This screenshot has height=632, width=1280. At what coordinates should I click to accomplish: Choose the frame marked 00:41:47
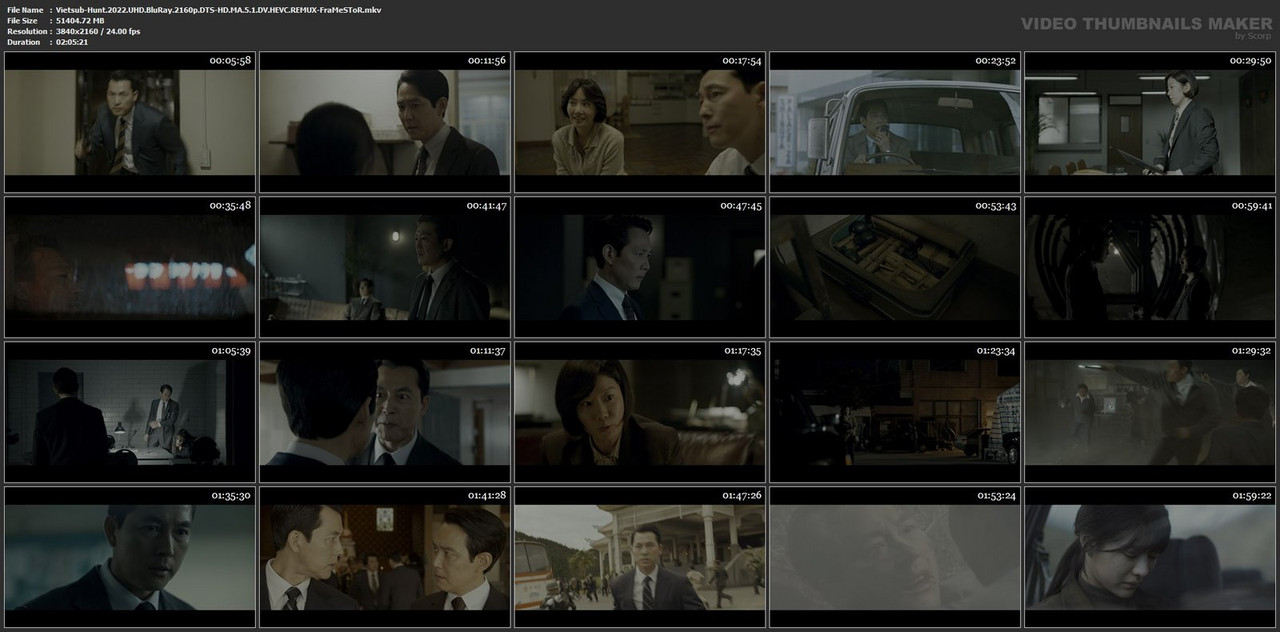tap(385, 267)
